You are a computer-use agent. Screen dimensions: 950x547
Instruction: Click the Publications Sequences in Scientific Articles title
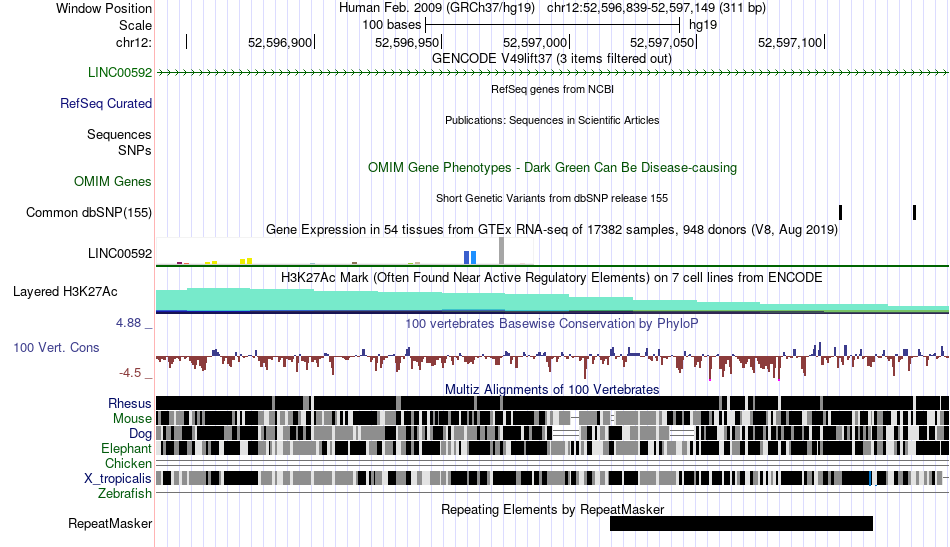[552, 121]
